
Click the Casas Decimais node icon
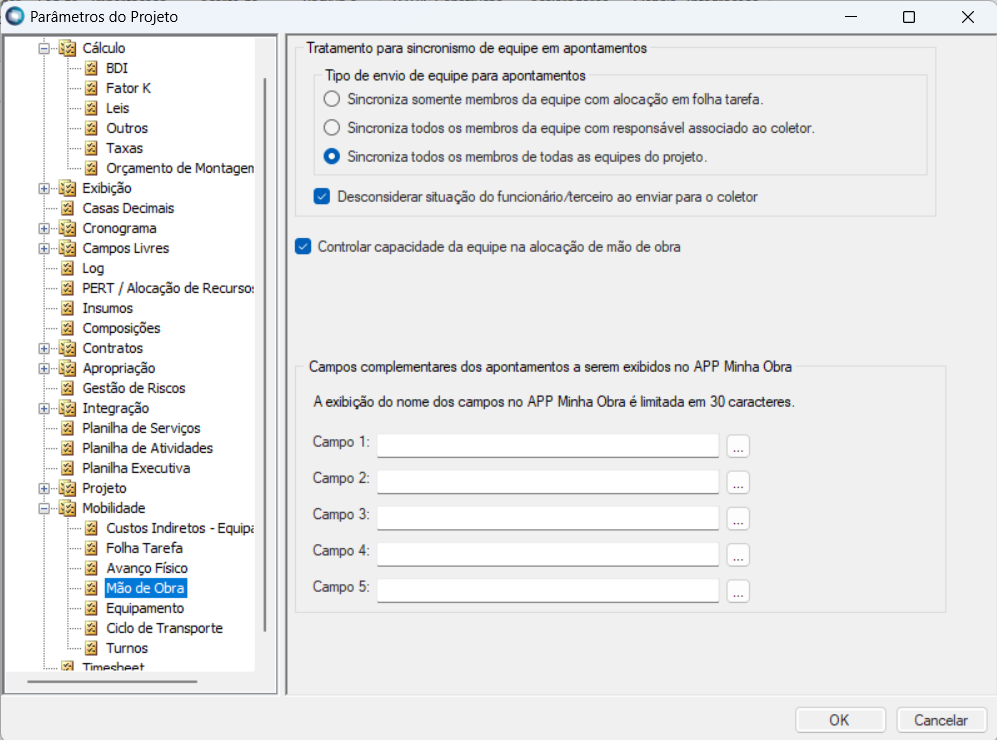[67, 208]
